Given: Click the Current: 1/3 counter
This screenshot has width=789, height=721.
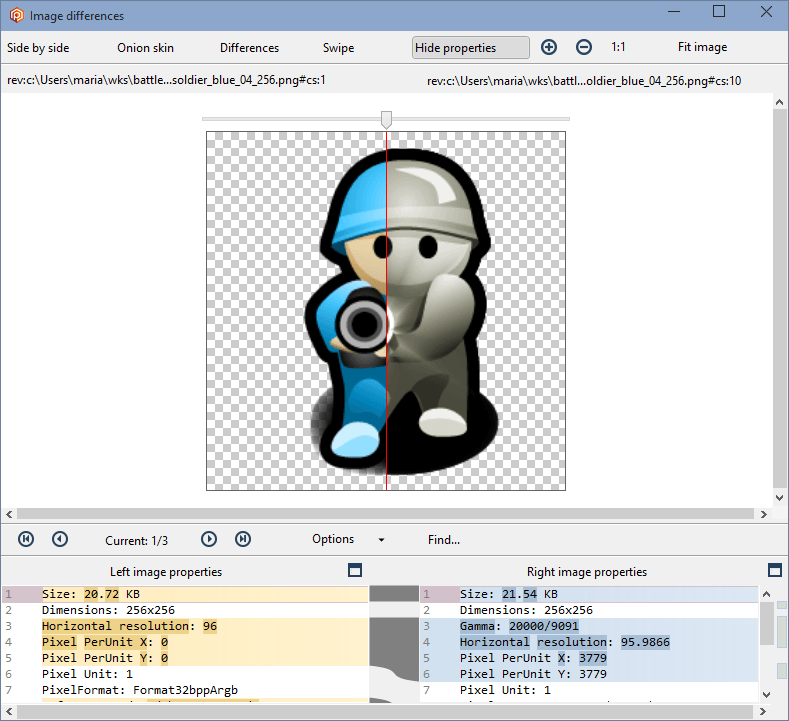Looking at the screenshot, I should (136, 540).
